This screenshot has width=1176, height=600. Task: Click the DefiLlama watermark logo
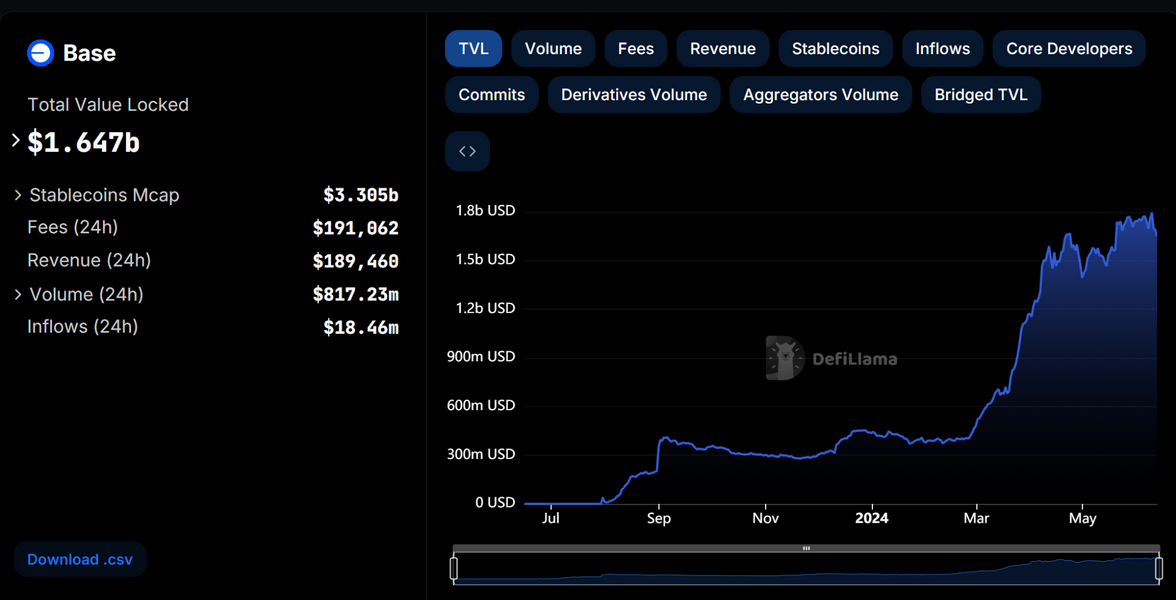pos(785,358)
